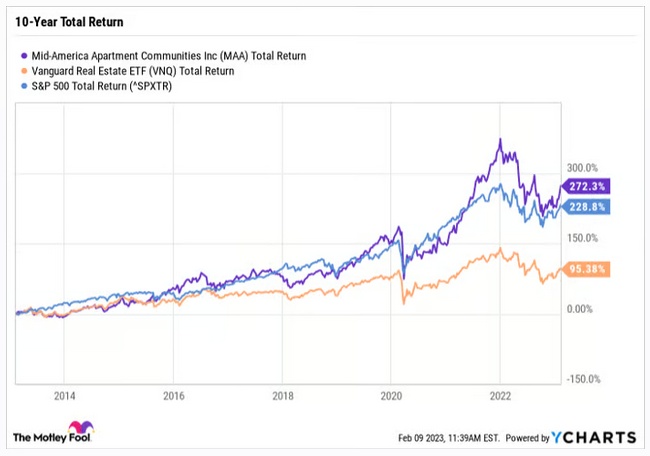The image size is (650, 456).
Task: Click the 2014 x-axis label
Action: coord(63,395)
